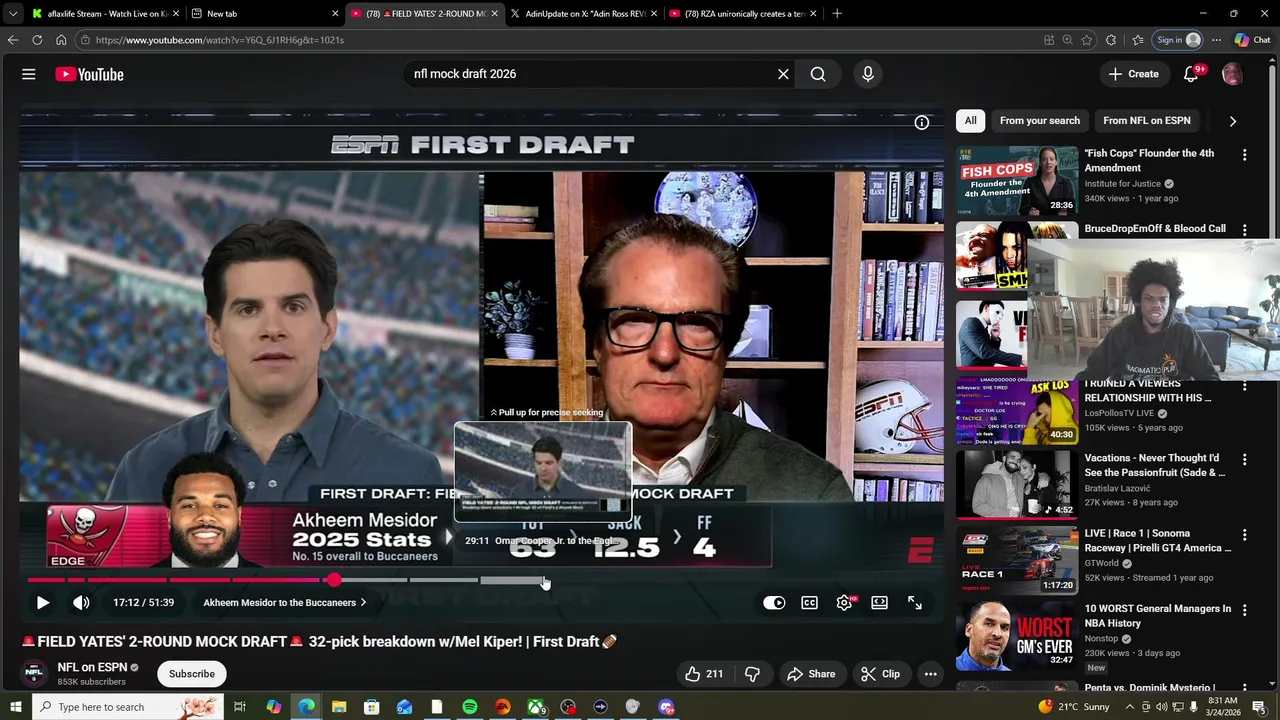Image resolution: width=1280 pixels, height=720 pixels.
Task: Open the Create menu button
Action: (1134, 74)
